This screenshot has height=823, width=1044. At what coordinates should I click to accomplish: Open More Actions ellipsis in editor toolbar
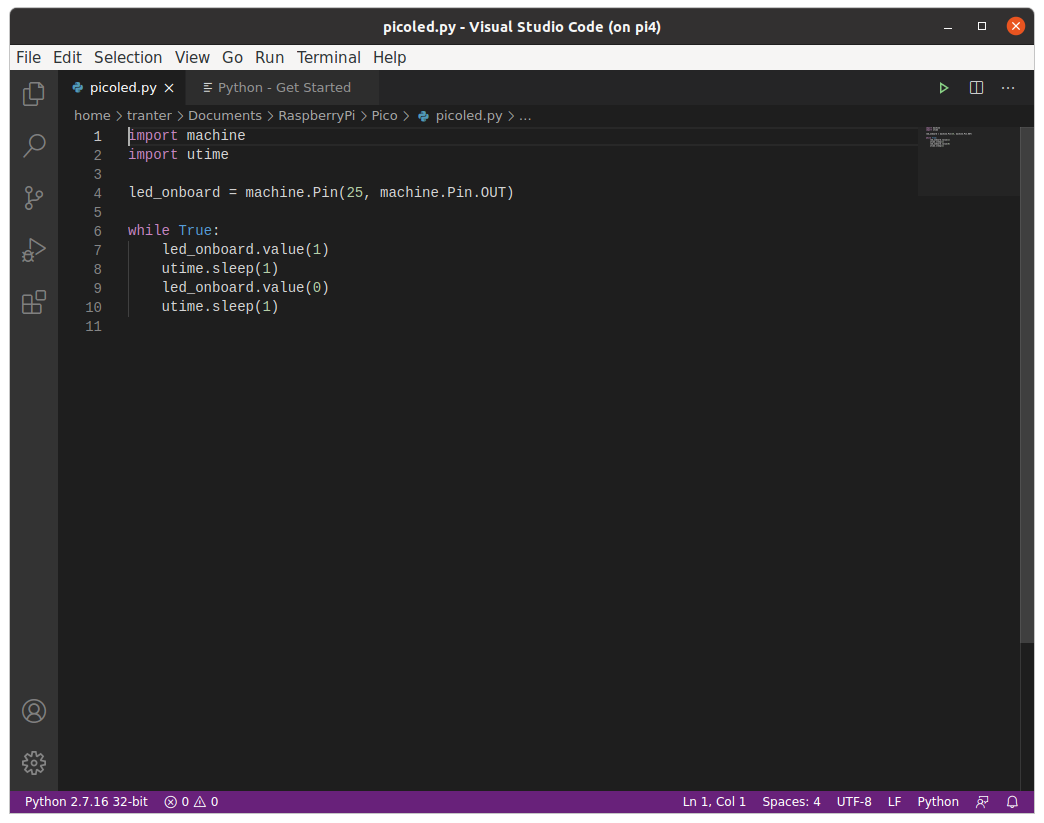click(1008, 88)
